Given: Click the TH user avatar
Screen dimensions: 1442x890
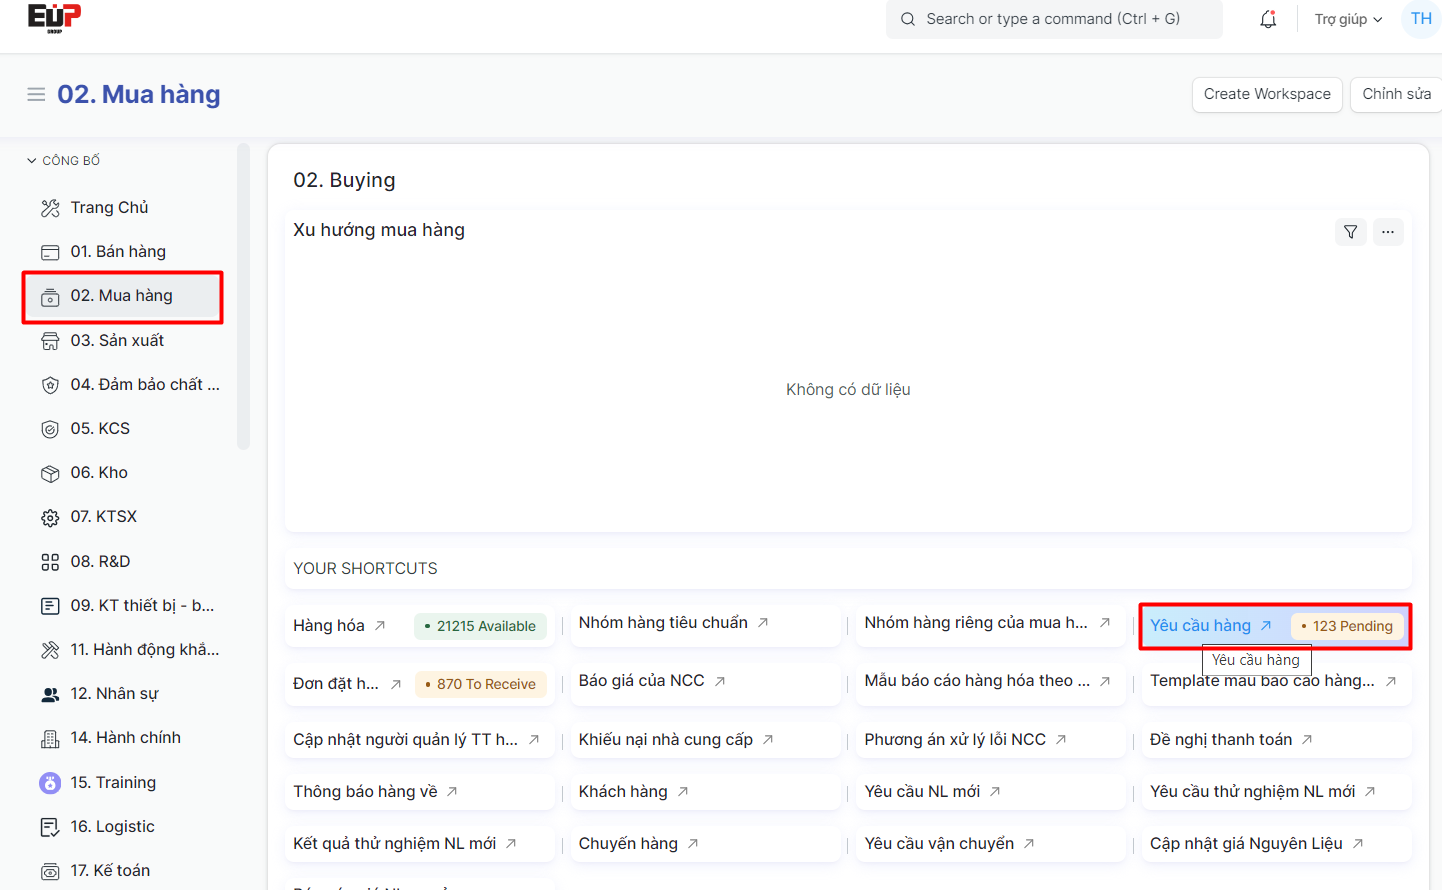Looking at the screenshot, I should tap(1420, 19).
